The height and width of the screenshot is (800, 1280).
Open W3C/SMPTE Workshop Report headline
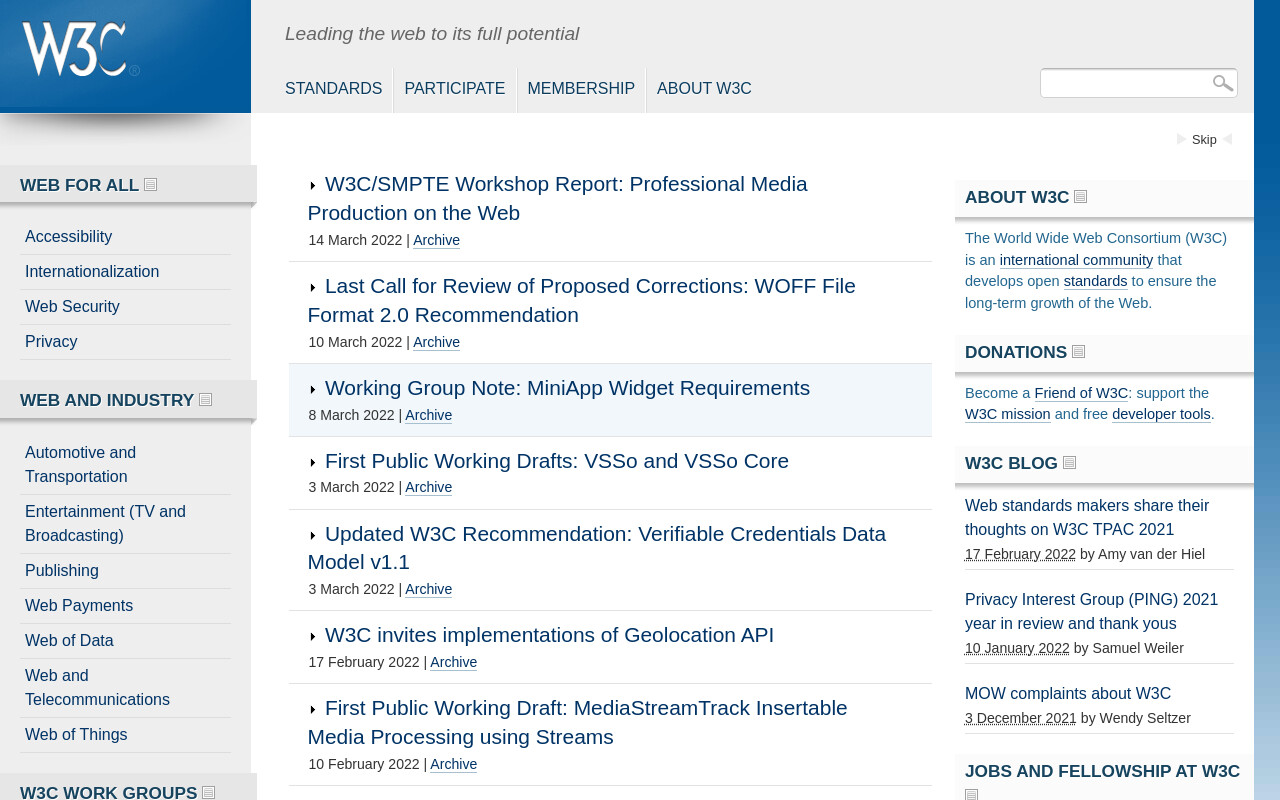coord(558,198)
